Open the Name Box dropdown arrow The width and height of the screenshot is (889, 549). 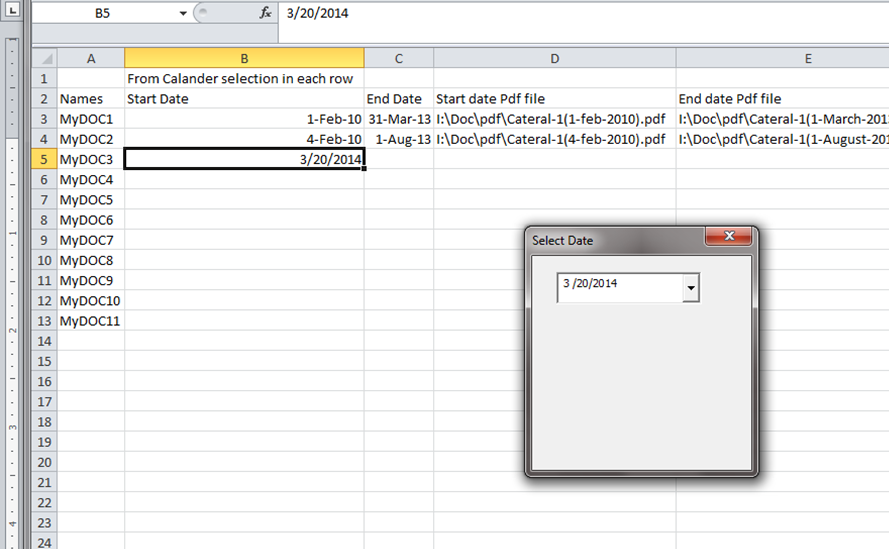pyautogui.click(x=182, y=14)
